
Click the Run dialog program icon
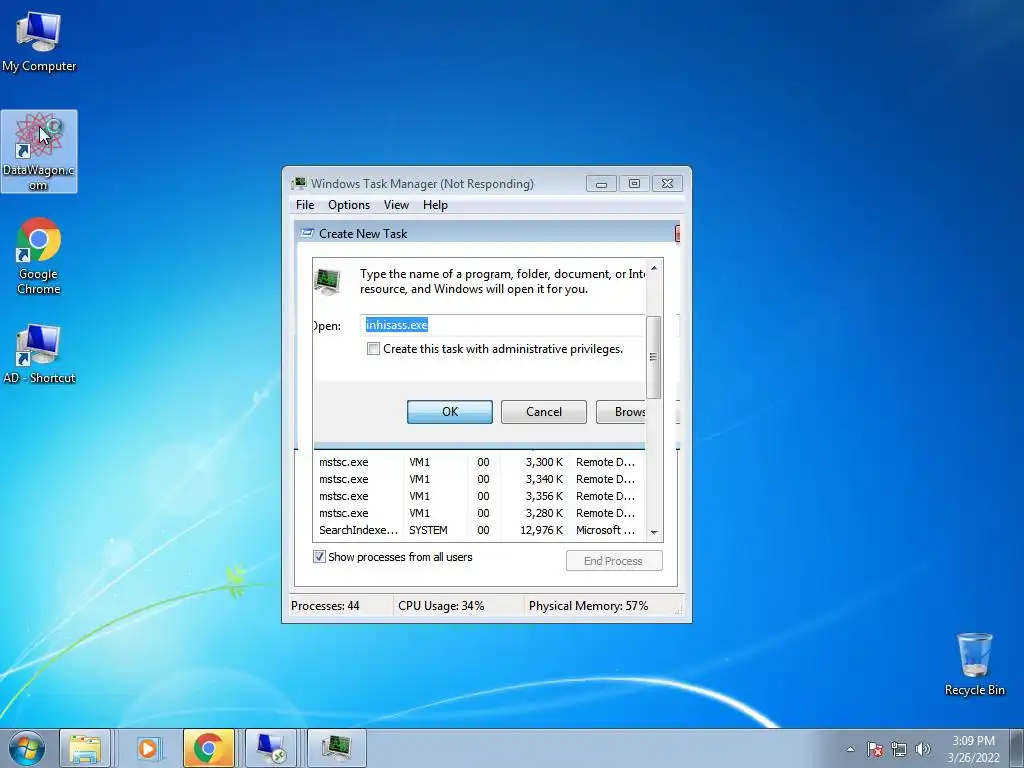click(327, 282)
